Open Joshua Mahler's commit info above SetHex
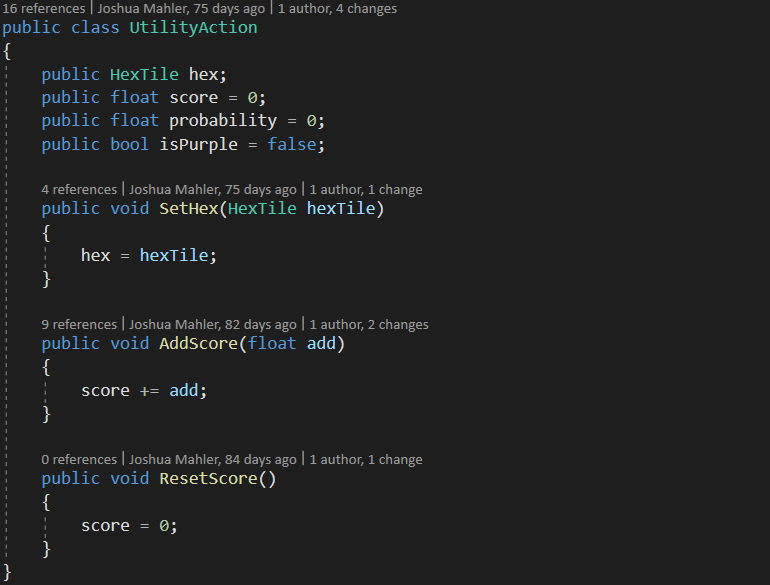This screenshot has width=770, height=585. 213,189
